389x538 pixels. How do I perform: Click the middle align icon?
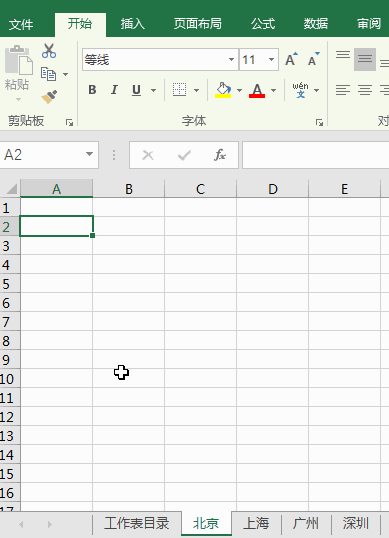click(365, 59)
